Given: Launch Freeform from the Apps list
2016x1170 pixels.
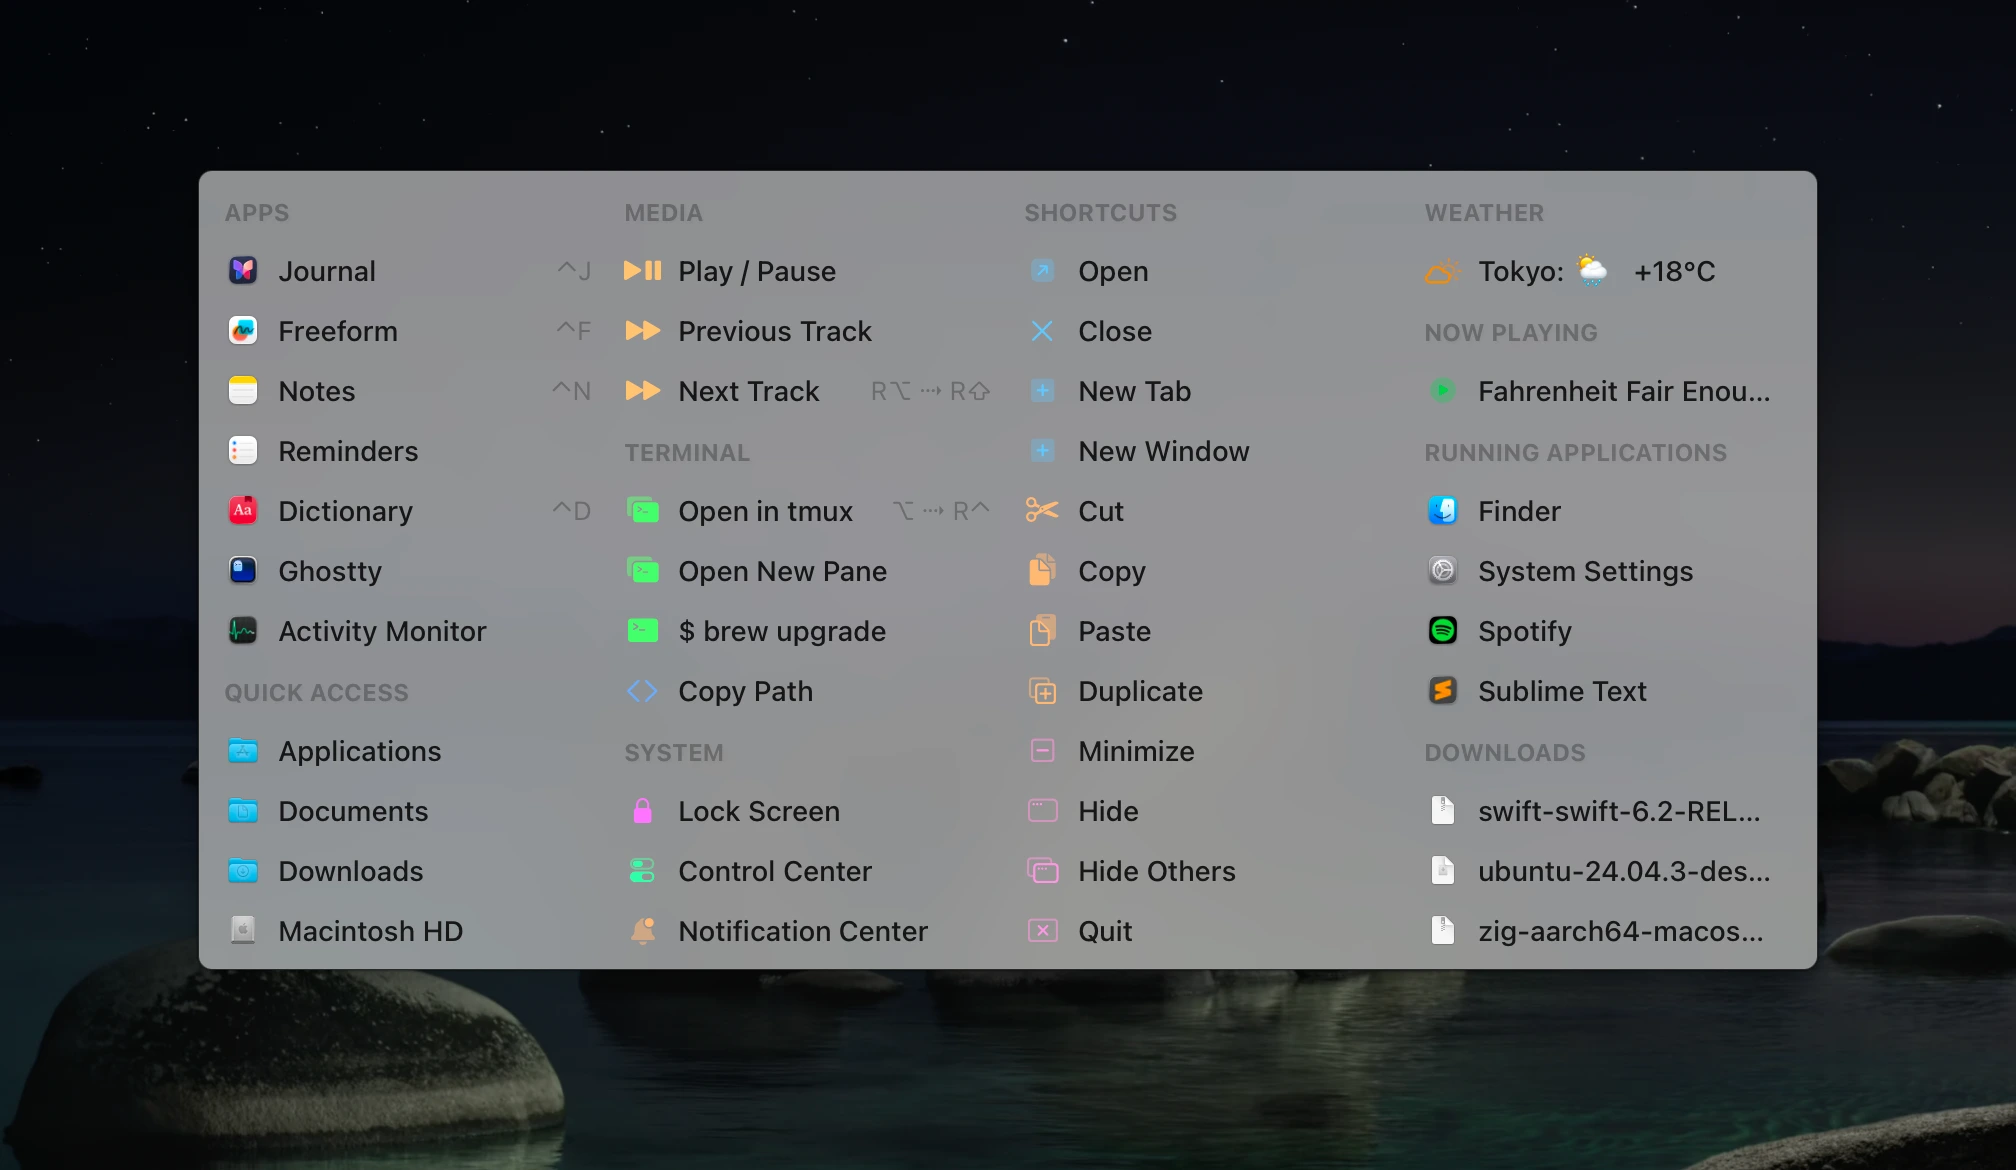Looking at the screenshot, I should click(x=338, y=331).
